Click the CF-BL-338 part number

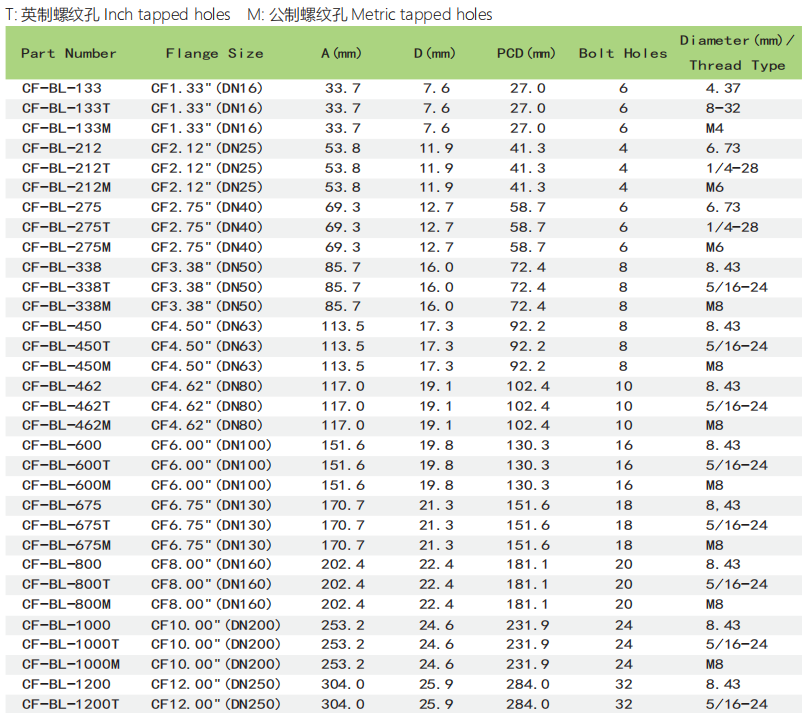pos(61,267)
